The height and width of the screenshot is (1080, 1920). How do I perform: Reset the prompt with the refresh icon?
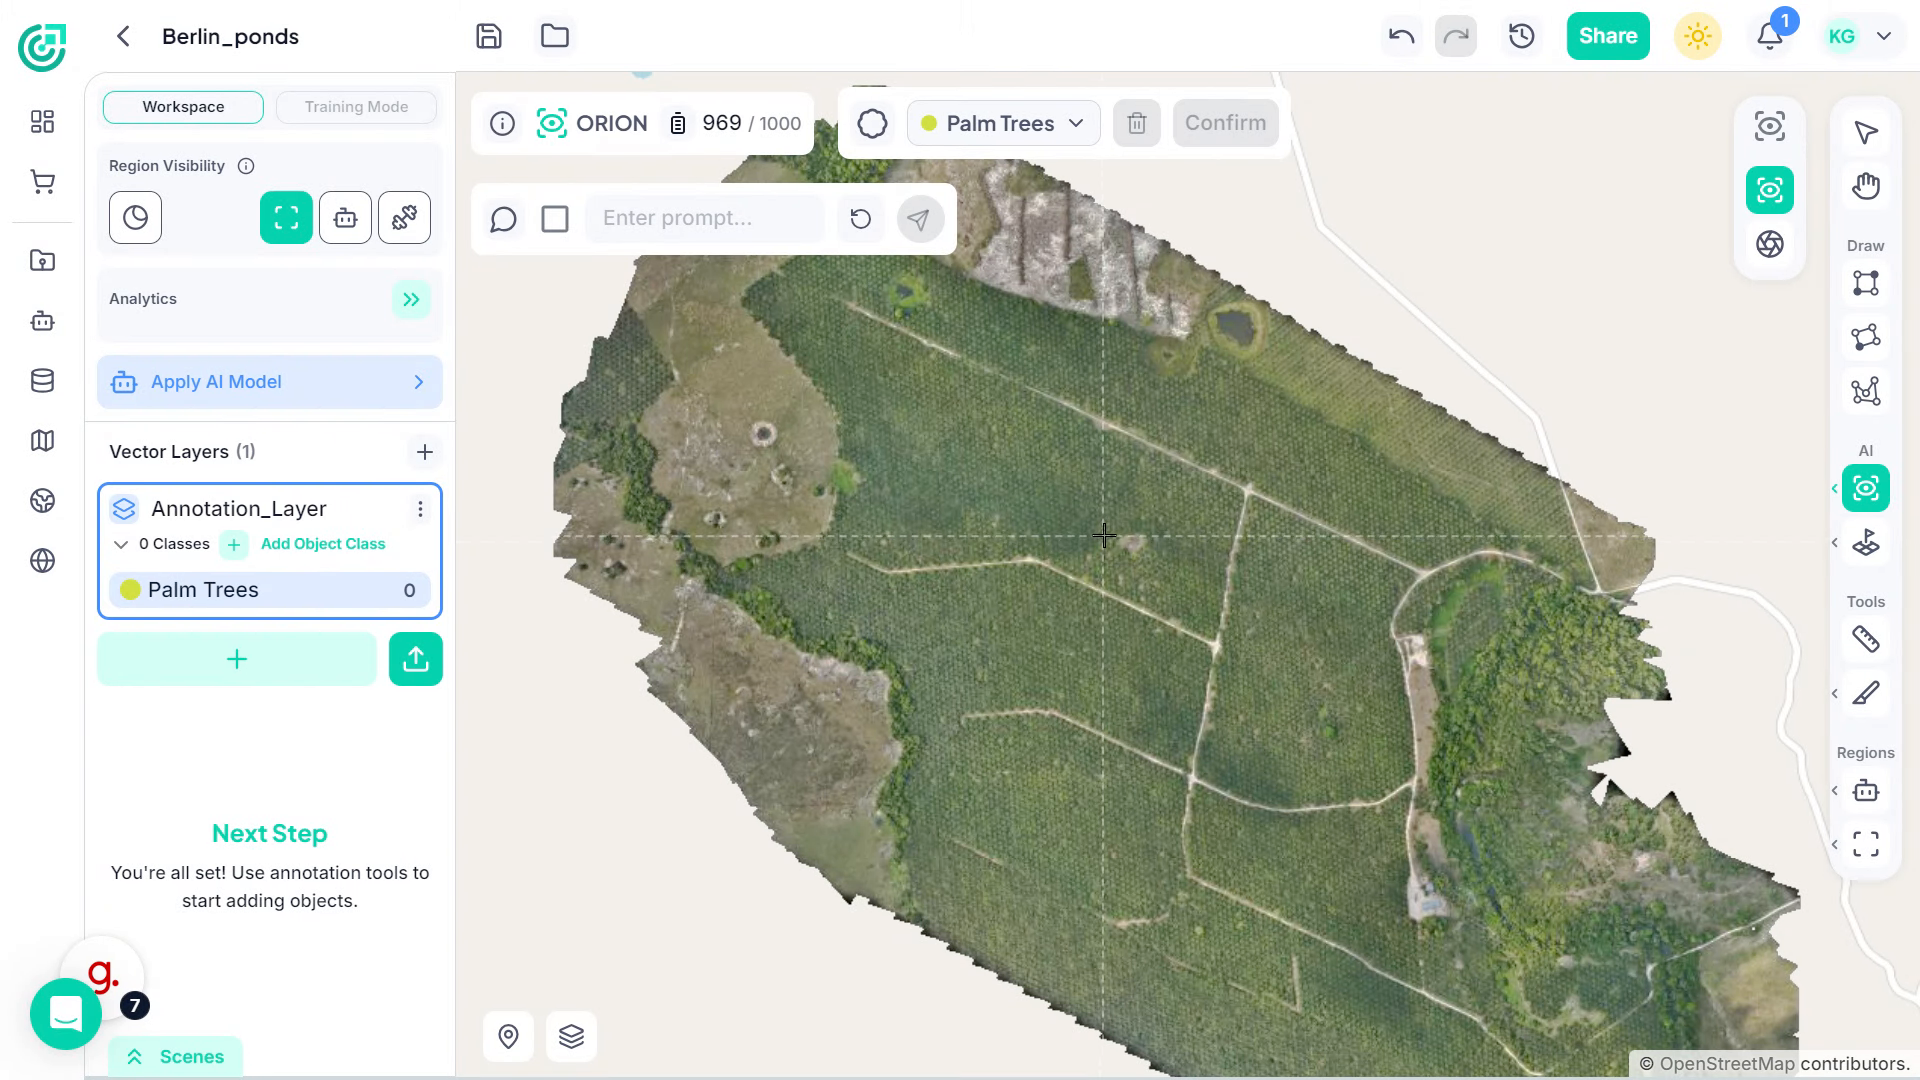861,219
